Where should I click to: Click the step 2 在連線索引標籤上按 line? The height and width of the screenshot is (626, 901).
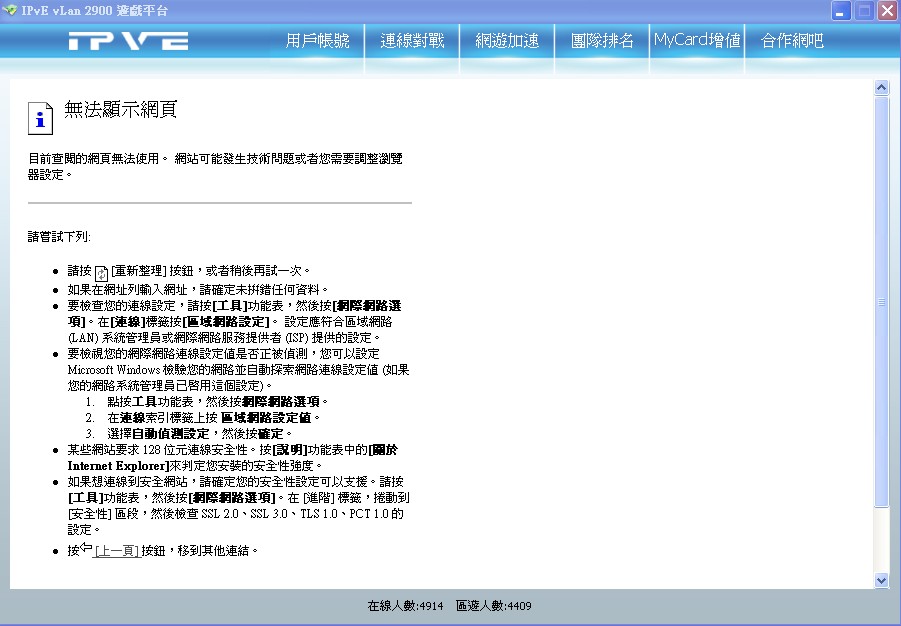tap(214, 417)
